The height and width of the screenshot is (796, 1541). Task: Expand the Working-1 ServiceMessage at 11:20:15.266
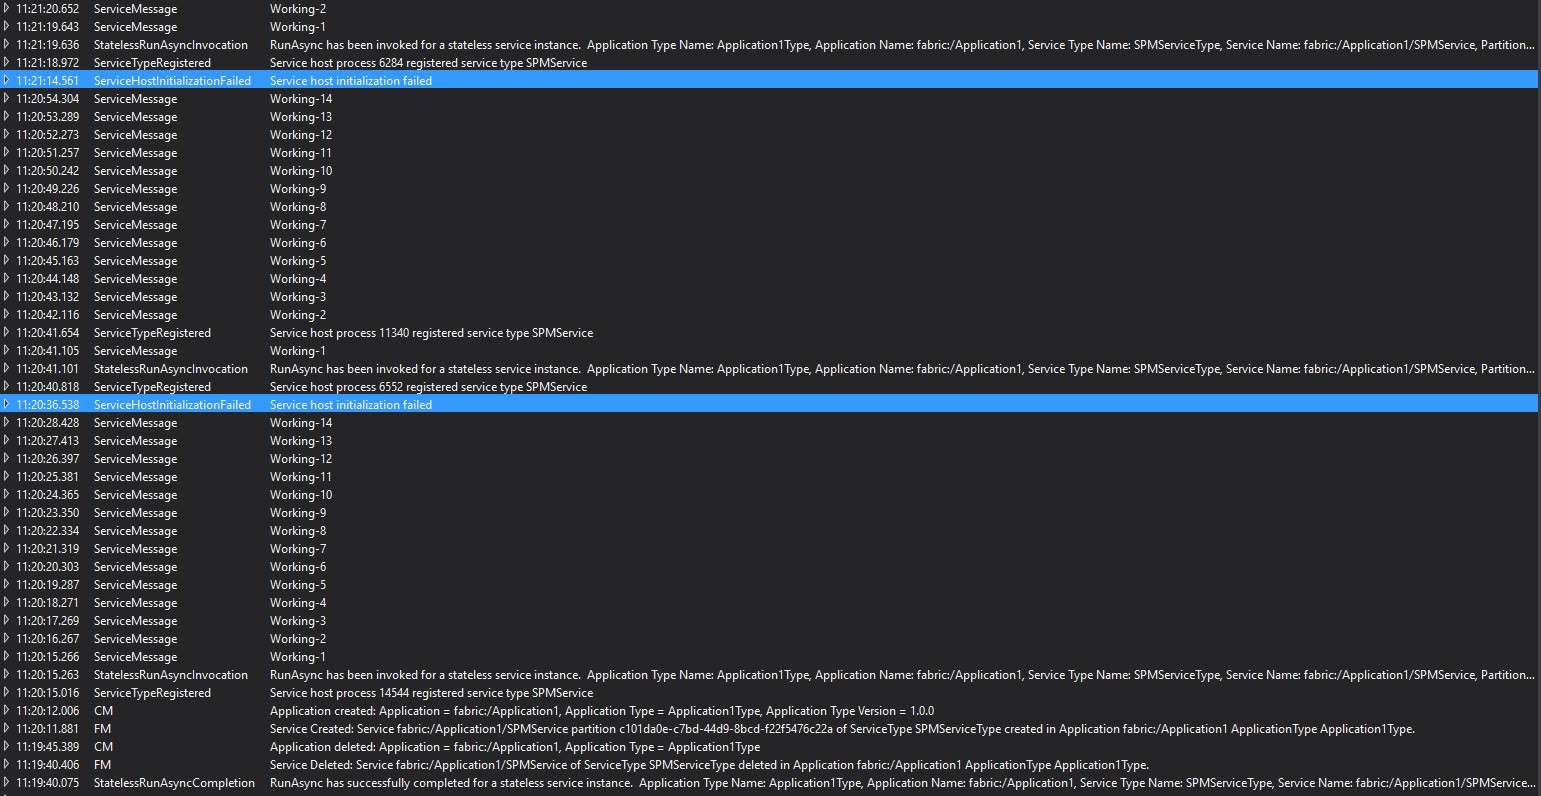[x=7, y=656]
